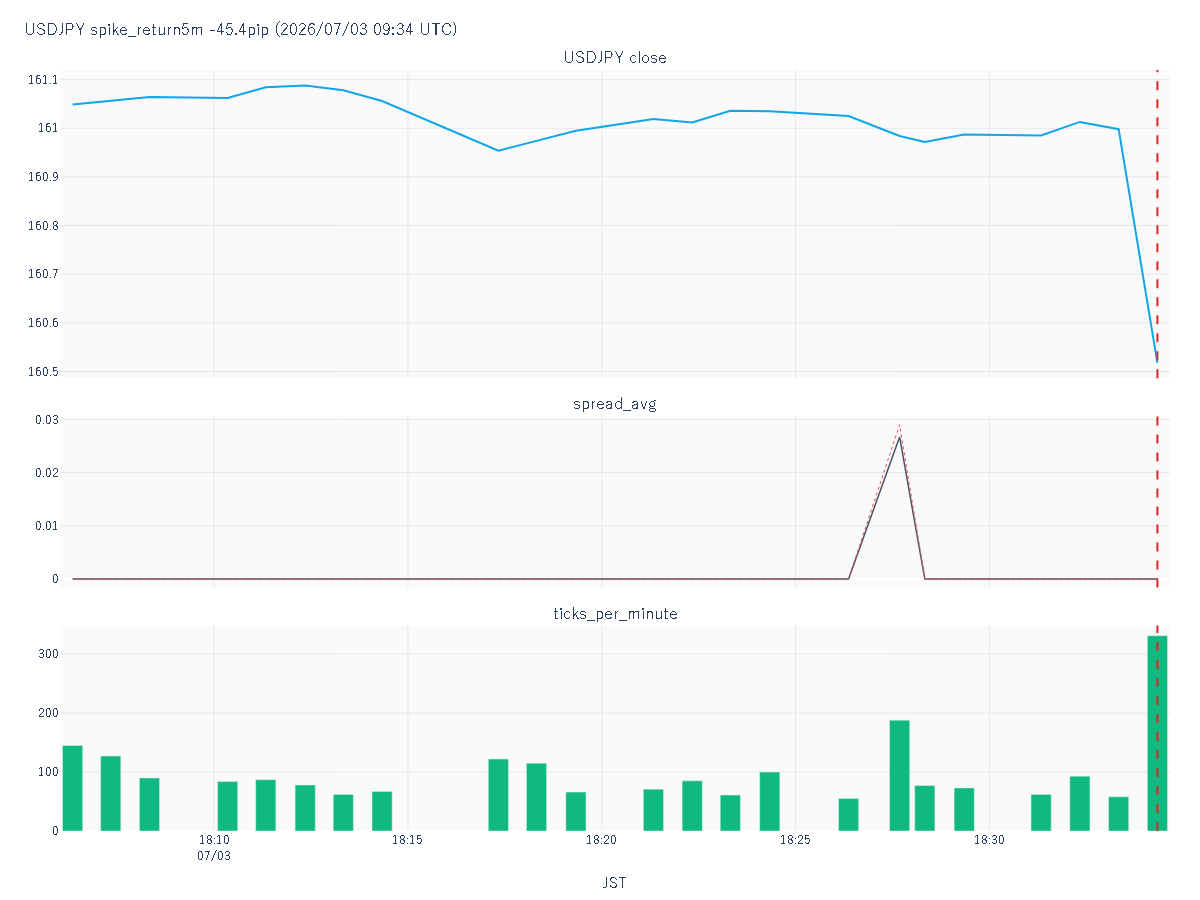The image size is (1200, 900).
Task: Click the 18:30 x-axis tick label
Action: coord(989,841)
